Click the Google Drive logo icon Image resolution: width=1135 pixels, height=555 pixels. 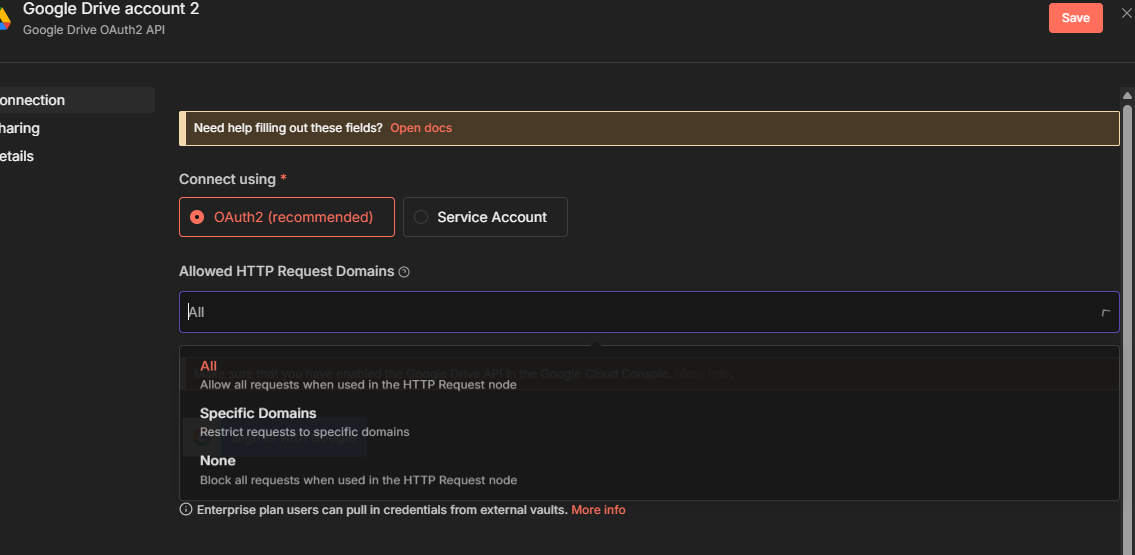point(4,18)
